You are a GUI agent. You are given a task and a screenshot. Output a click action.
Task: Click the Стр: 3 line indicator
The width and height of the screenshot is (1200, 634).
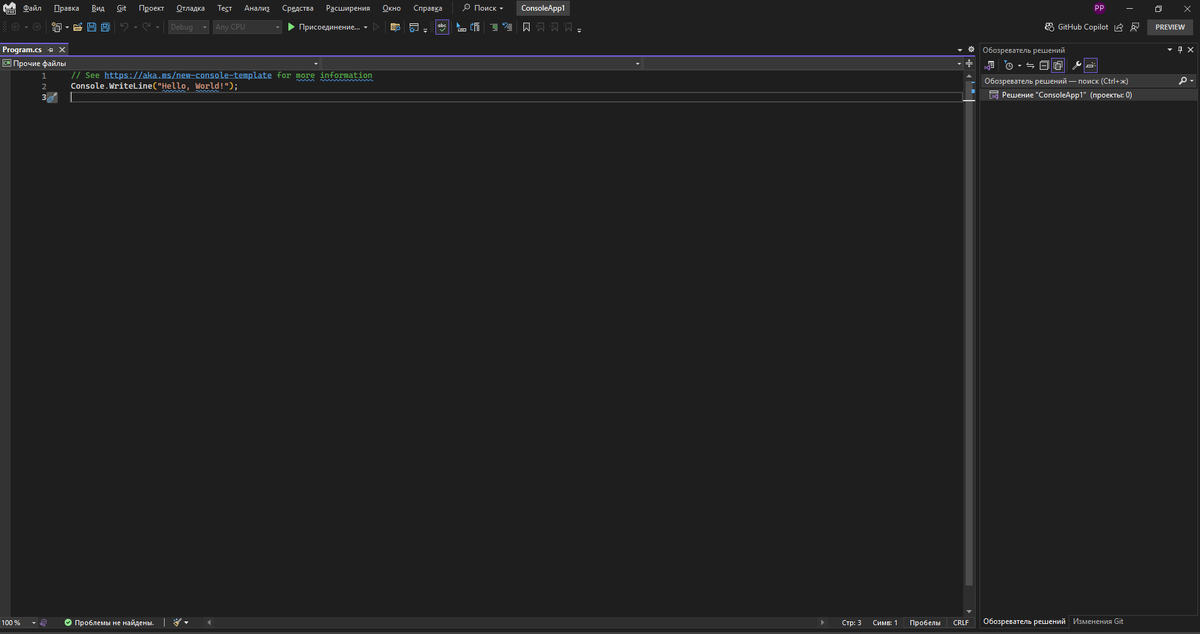pos(851,622)
